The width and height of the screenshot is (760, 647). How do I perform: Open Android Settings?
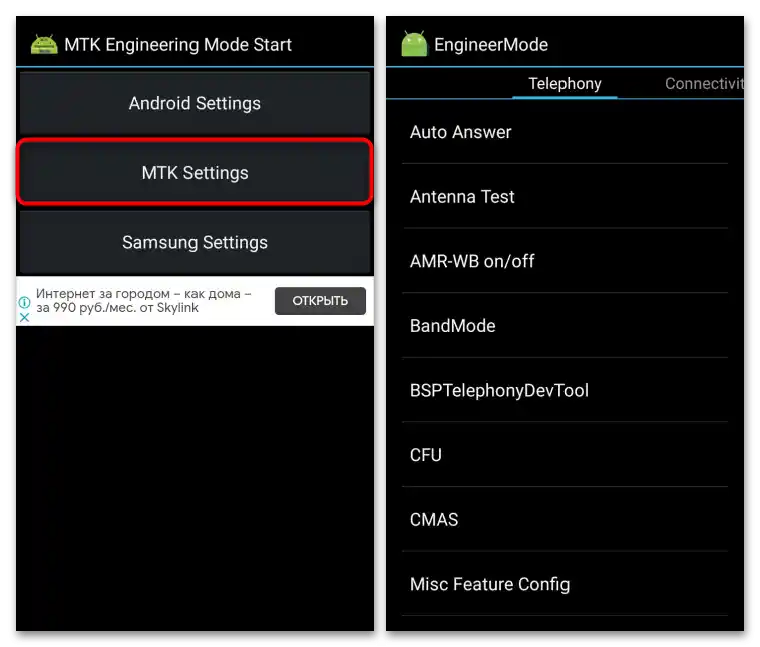click(x=195, y=103)
